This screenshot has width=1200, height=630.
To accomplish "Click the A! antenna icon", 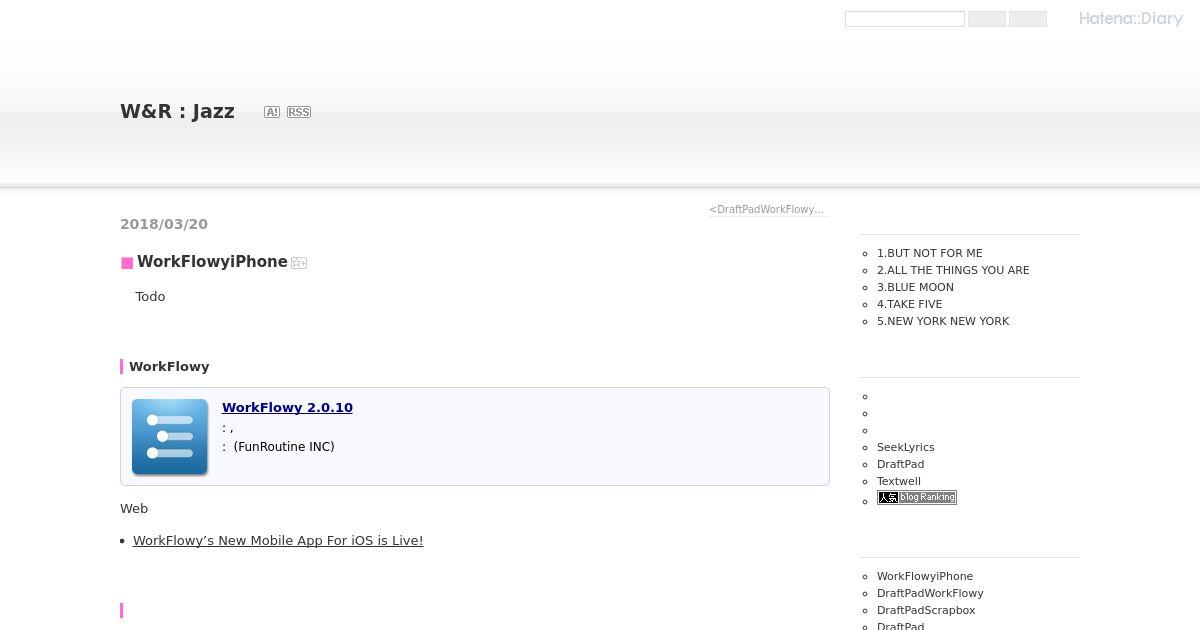I will [272, 112].
